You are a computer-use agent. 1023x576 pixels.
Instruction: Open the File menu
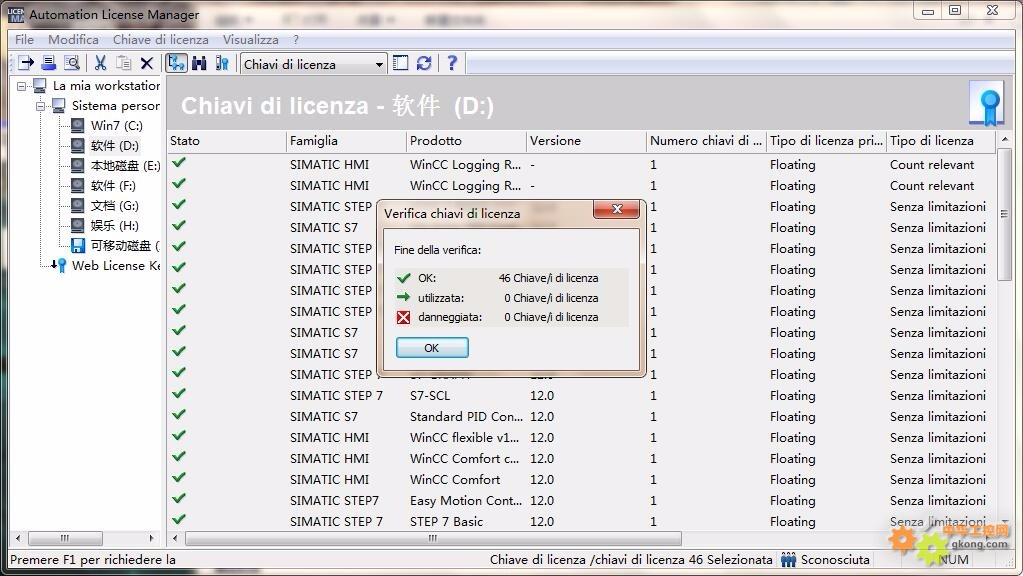point(24,40)
